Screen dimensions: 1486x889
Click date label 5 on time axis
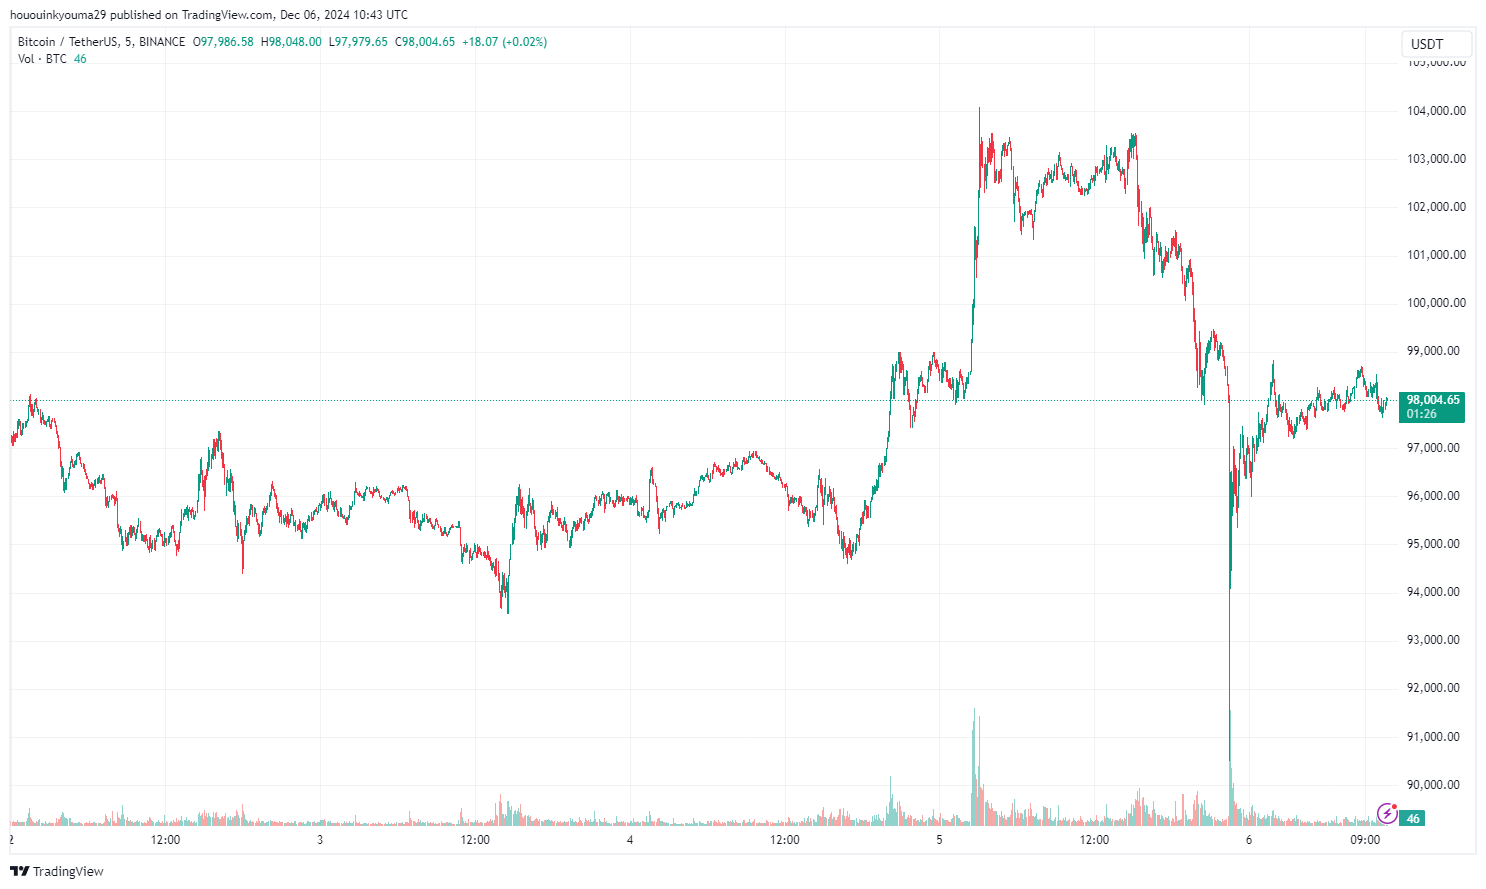tap(939, 840)
